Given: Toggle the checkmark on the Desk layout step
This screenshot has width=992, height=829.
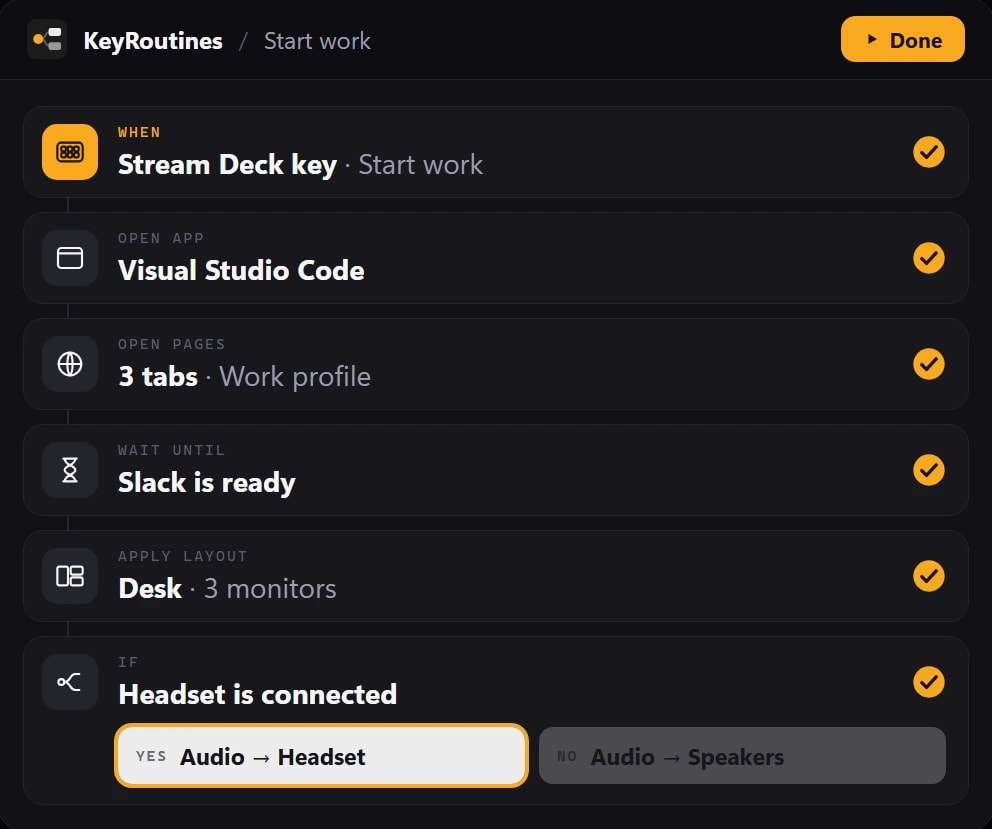Looking at the screenshot, I should coord(928,576).
